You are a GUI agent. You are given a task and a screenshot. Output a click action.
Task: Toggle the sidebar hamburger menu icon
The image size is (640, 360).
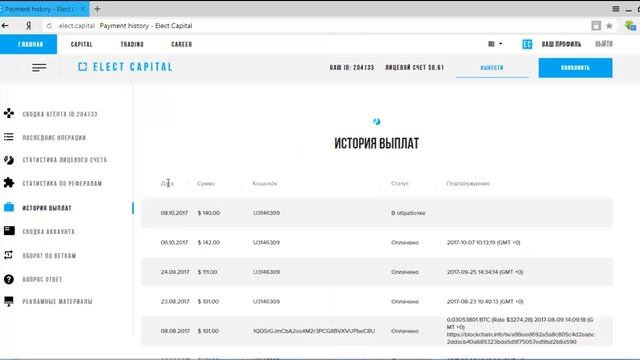coord(39,67)
